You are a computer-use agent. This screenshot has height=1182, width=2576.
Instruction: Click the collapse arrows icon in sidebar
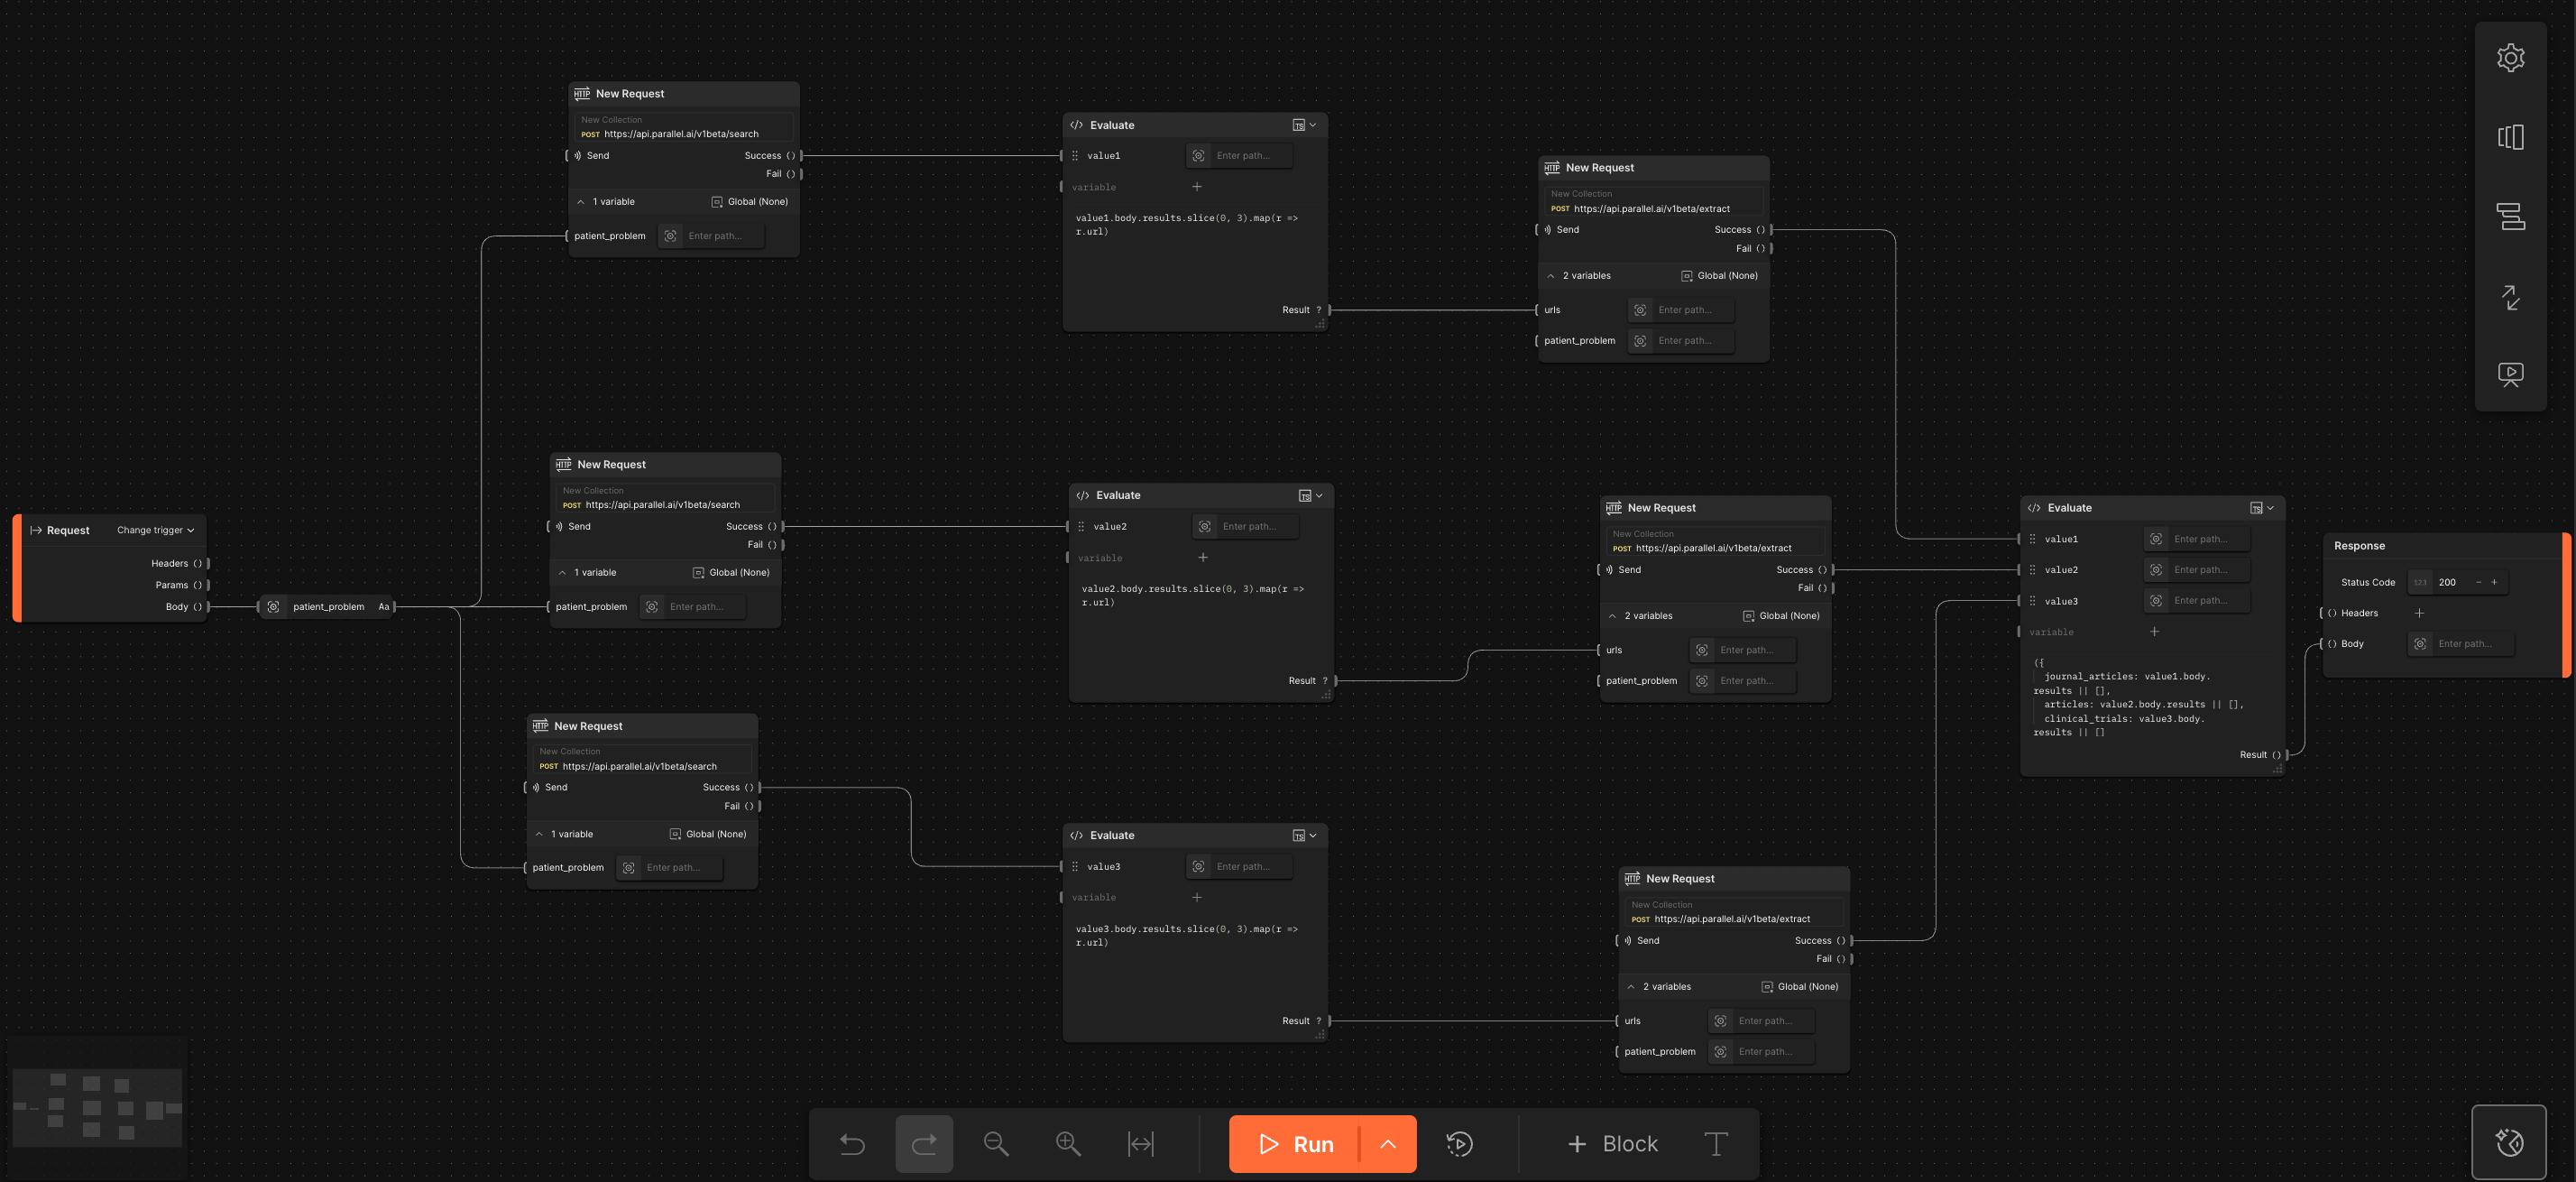(x=2510, y=296)
